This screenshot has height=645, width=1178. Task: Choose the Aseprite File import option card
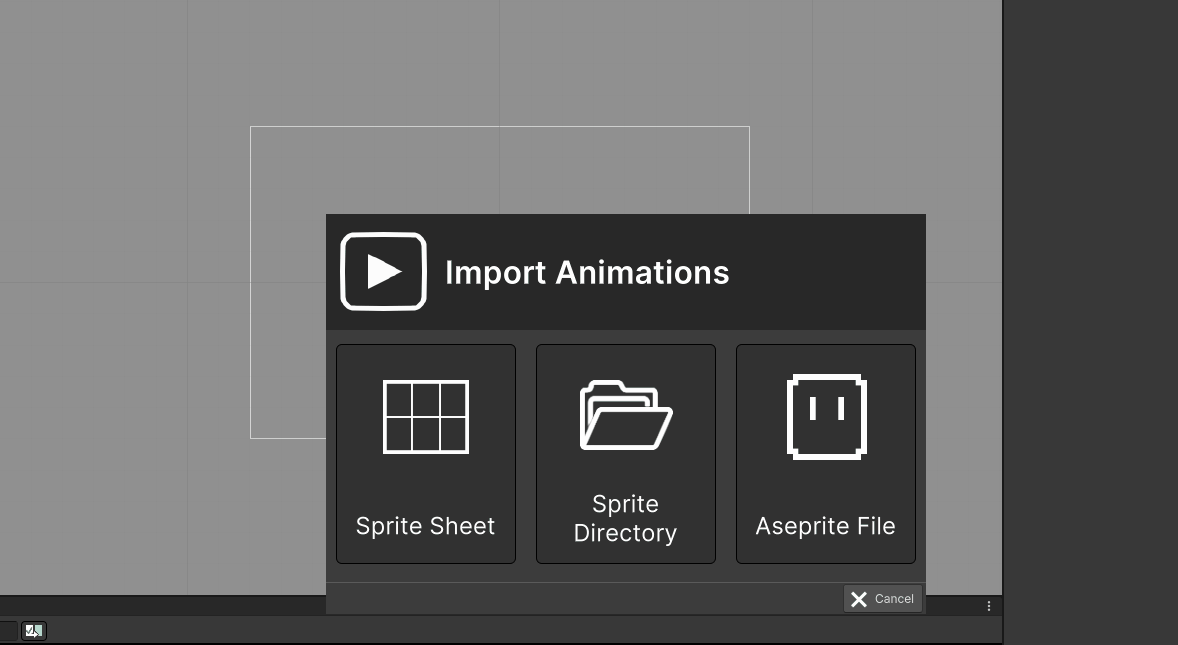[x=826, y=454]
